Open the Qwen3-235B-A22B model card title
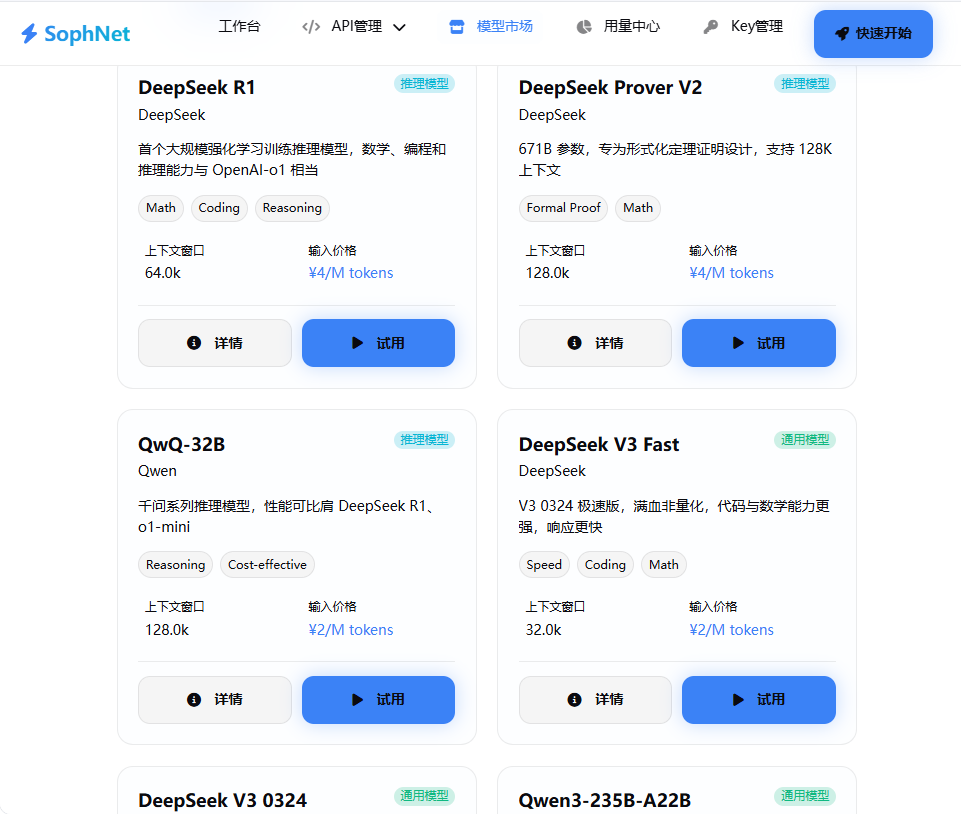The image size is (961, 814). (604, 800)
